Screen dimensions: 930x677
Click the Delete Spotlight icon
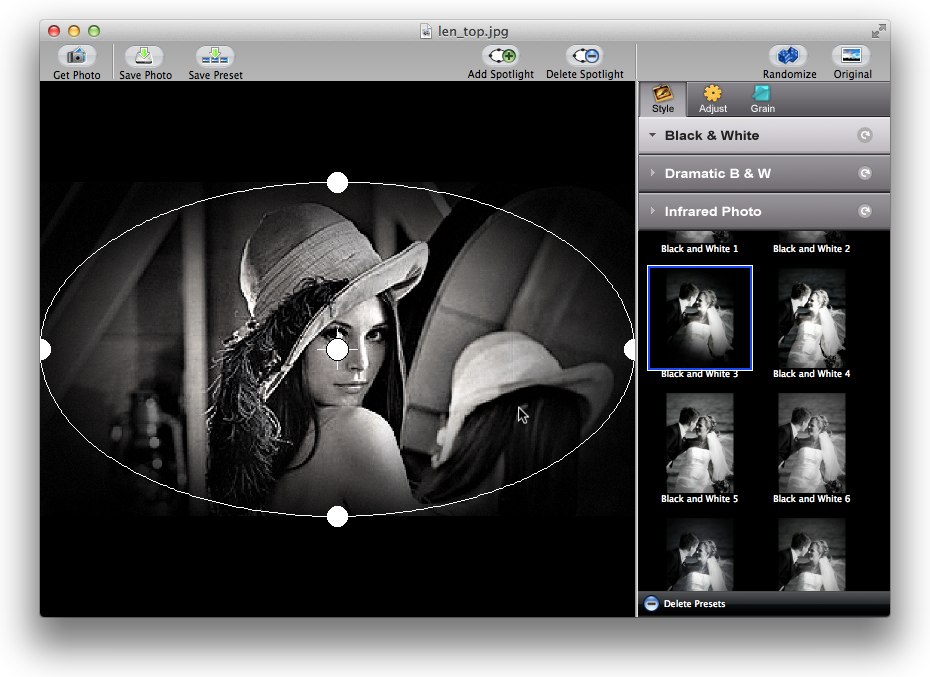click(x=585, y=56)
